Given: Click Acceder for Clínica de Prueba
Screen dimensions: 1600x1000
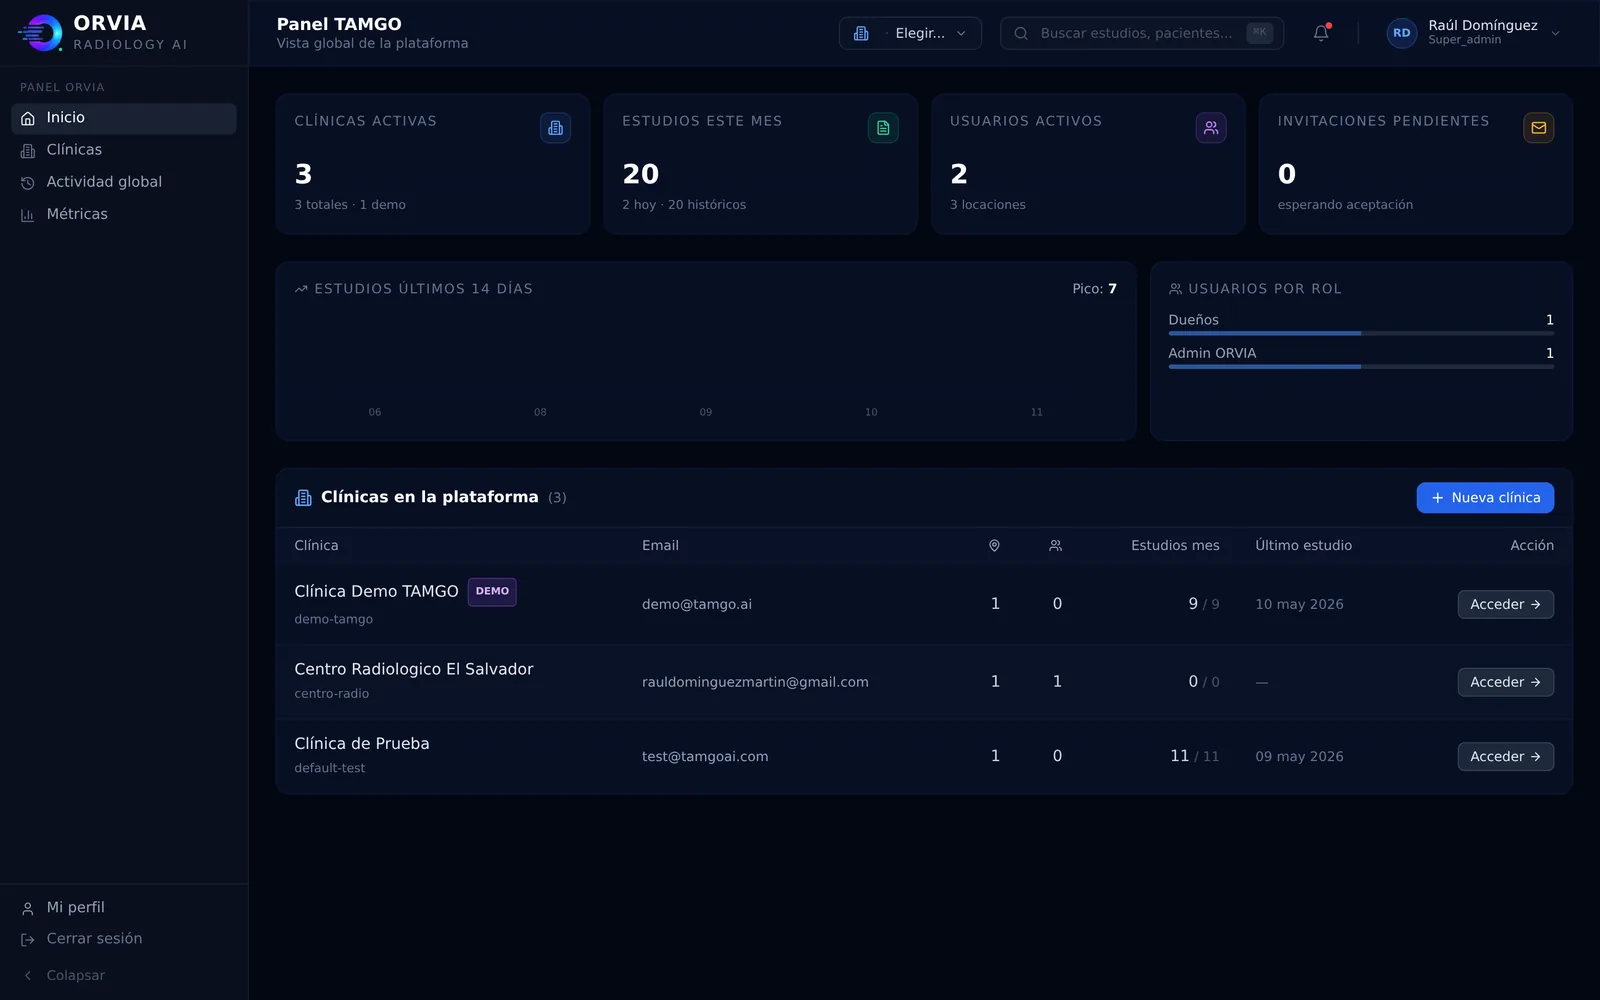Looking at the screenshot, I should click(1505, 757).
